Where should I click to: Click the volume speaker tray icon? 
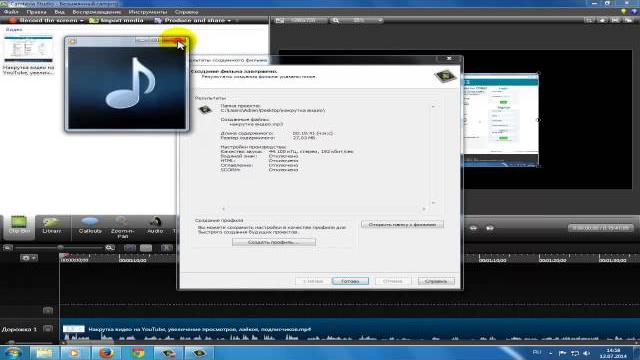pyautogui.click(x=587, y=353)
